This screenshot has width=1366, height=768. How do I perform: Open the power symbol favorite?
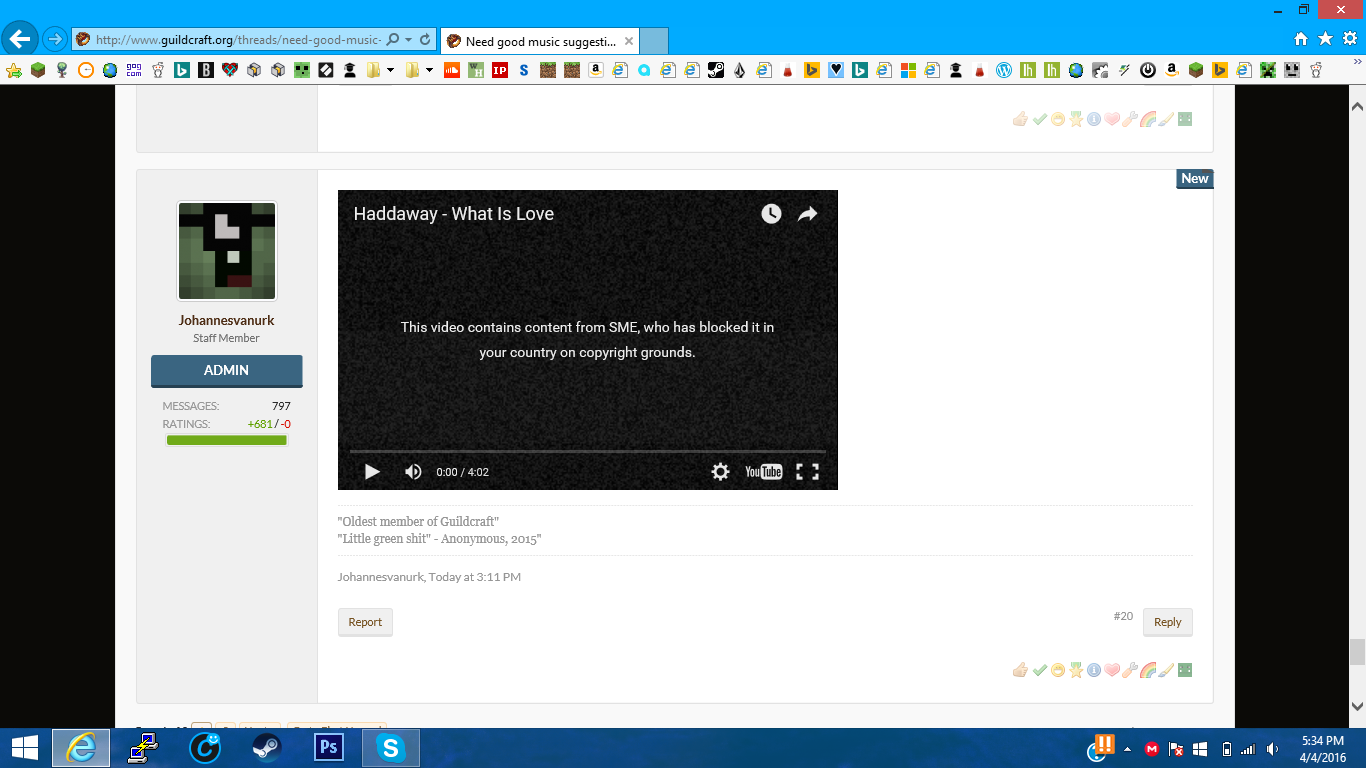click(x=1148, y=70)
